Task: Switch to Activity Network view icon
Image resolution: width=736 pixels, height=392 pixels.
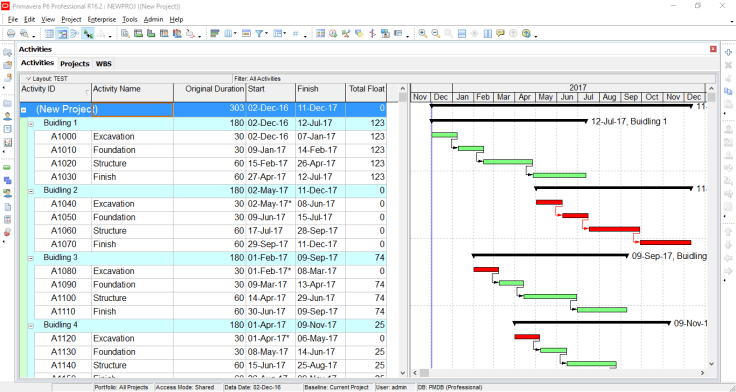Action: coord(75,33)
